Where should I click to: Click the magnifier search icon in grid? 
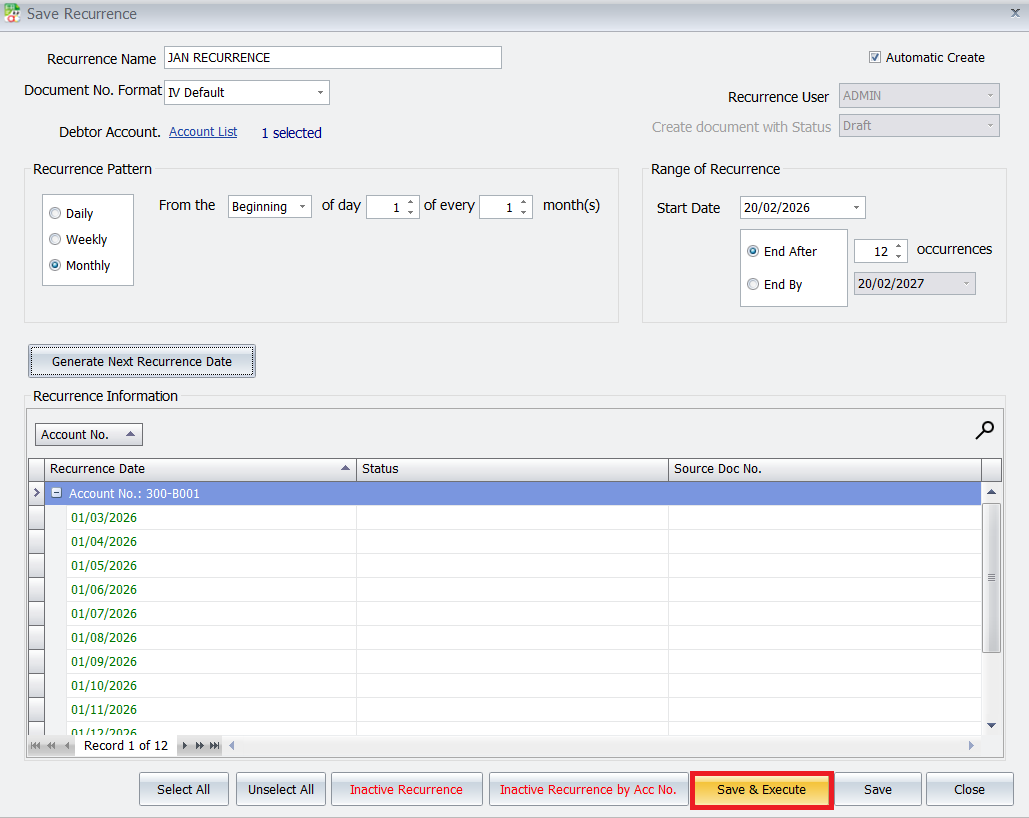click(985, 431)
